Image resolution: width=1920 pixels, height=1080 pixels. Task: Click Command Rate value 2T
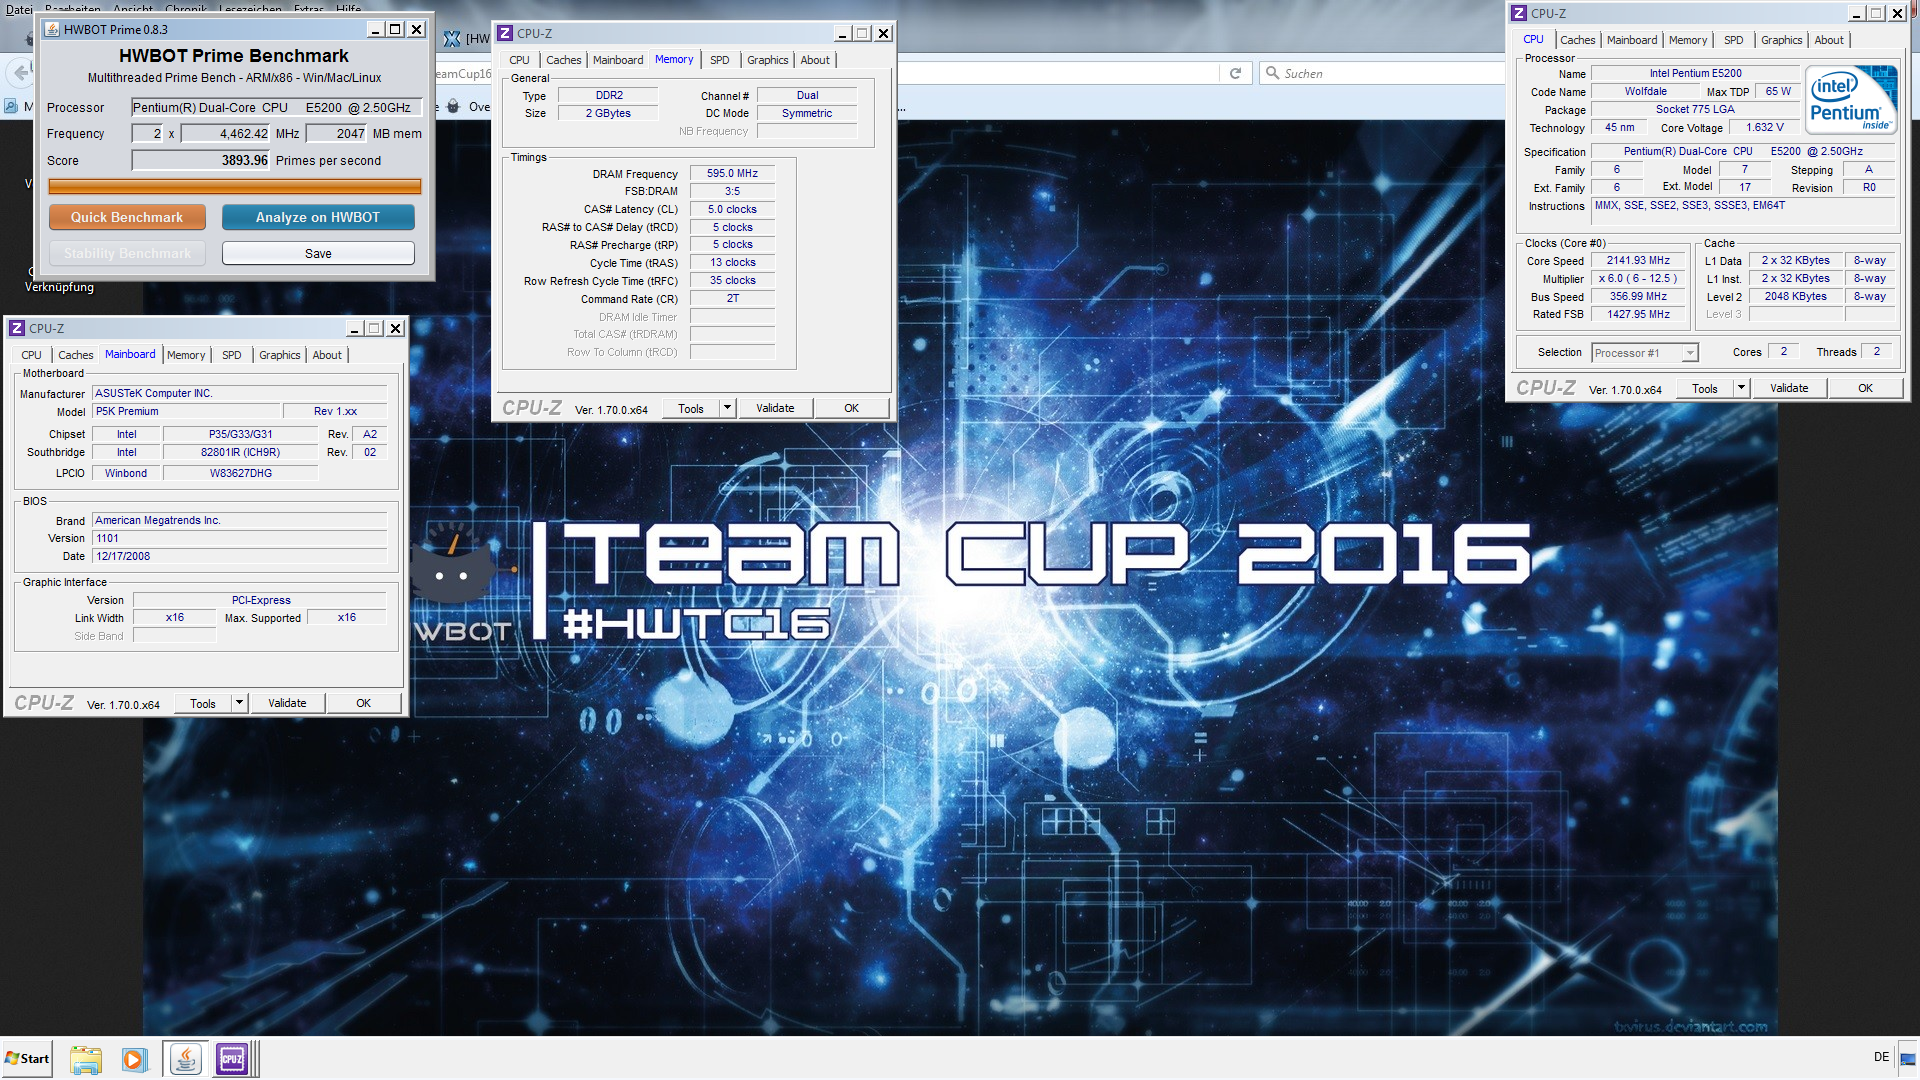(732, 298)
